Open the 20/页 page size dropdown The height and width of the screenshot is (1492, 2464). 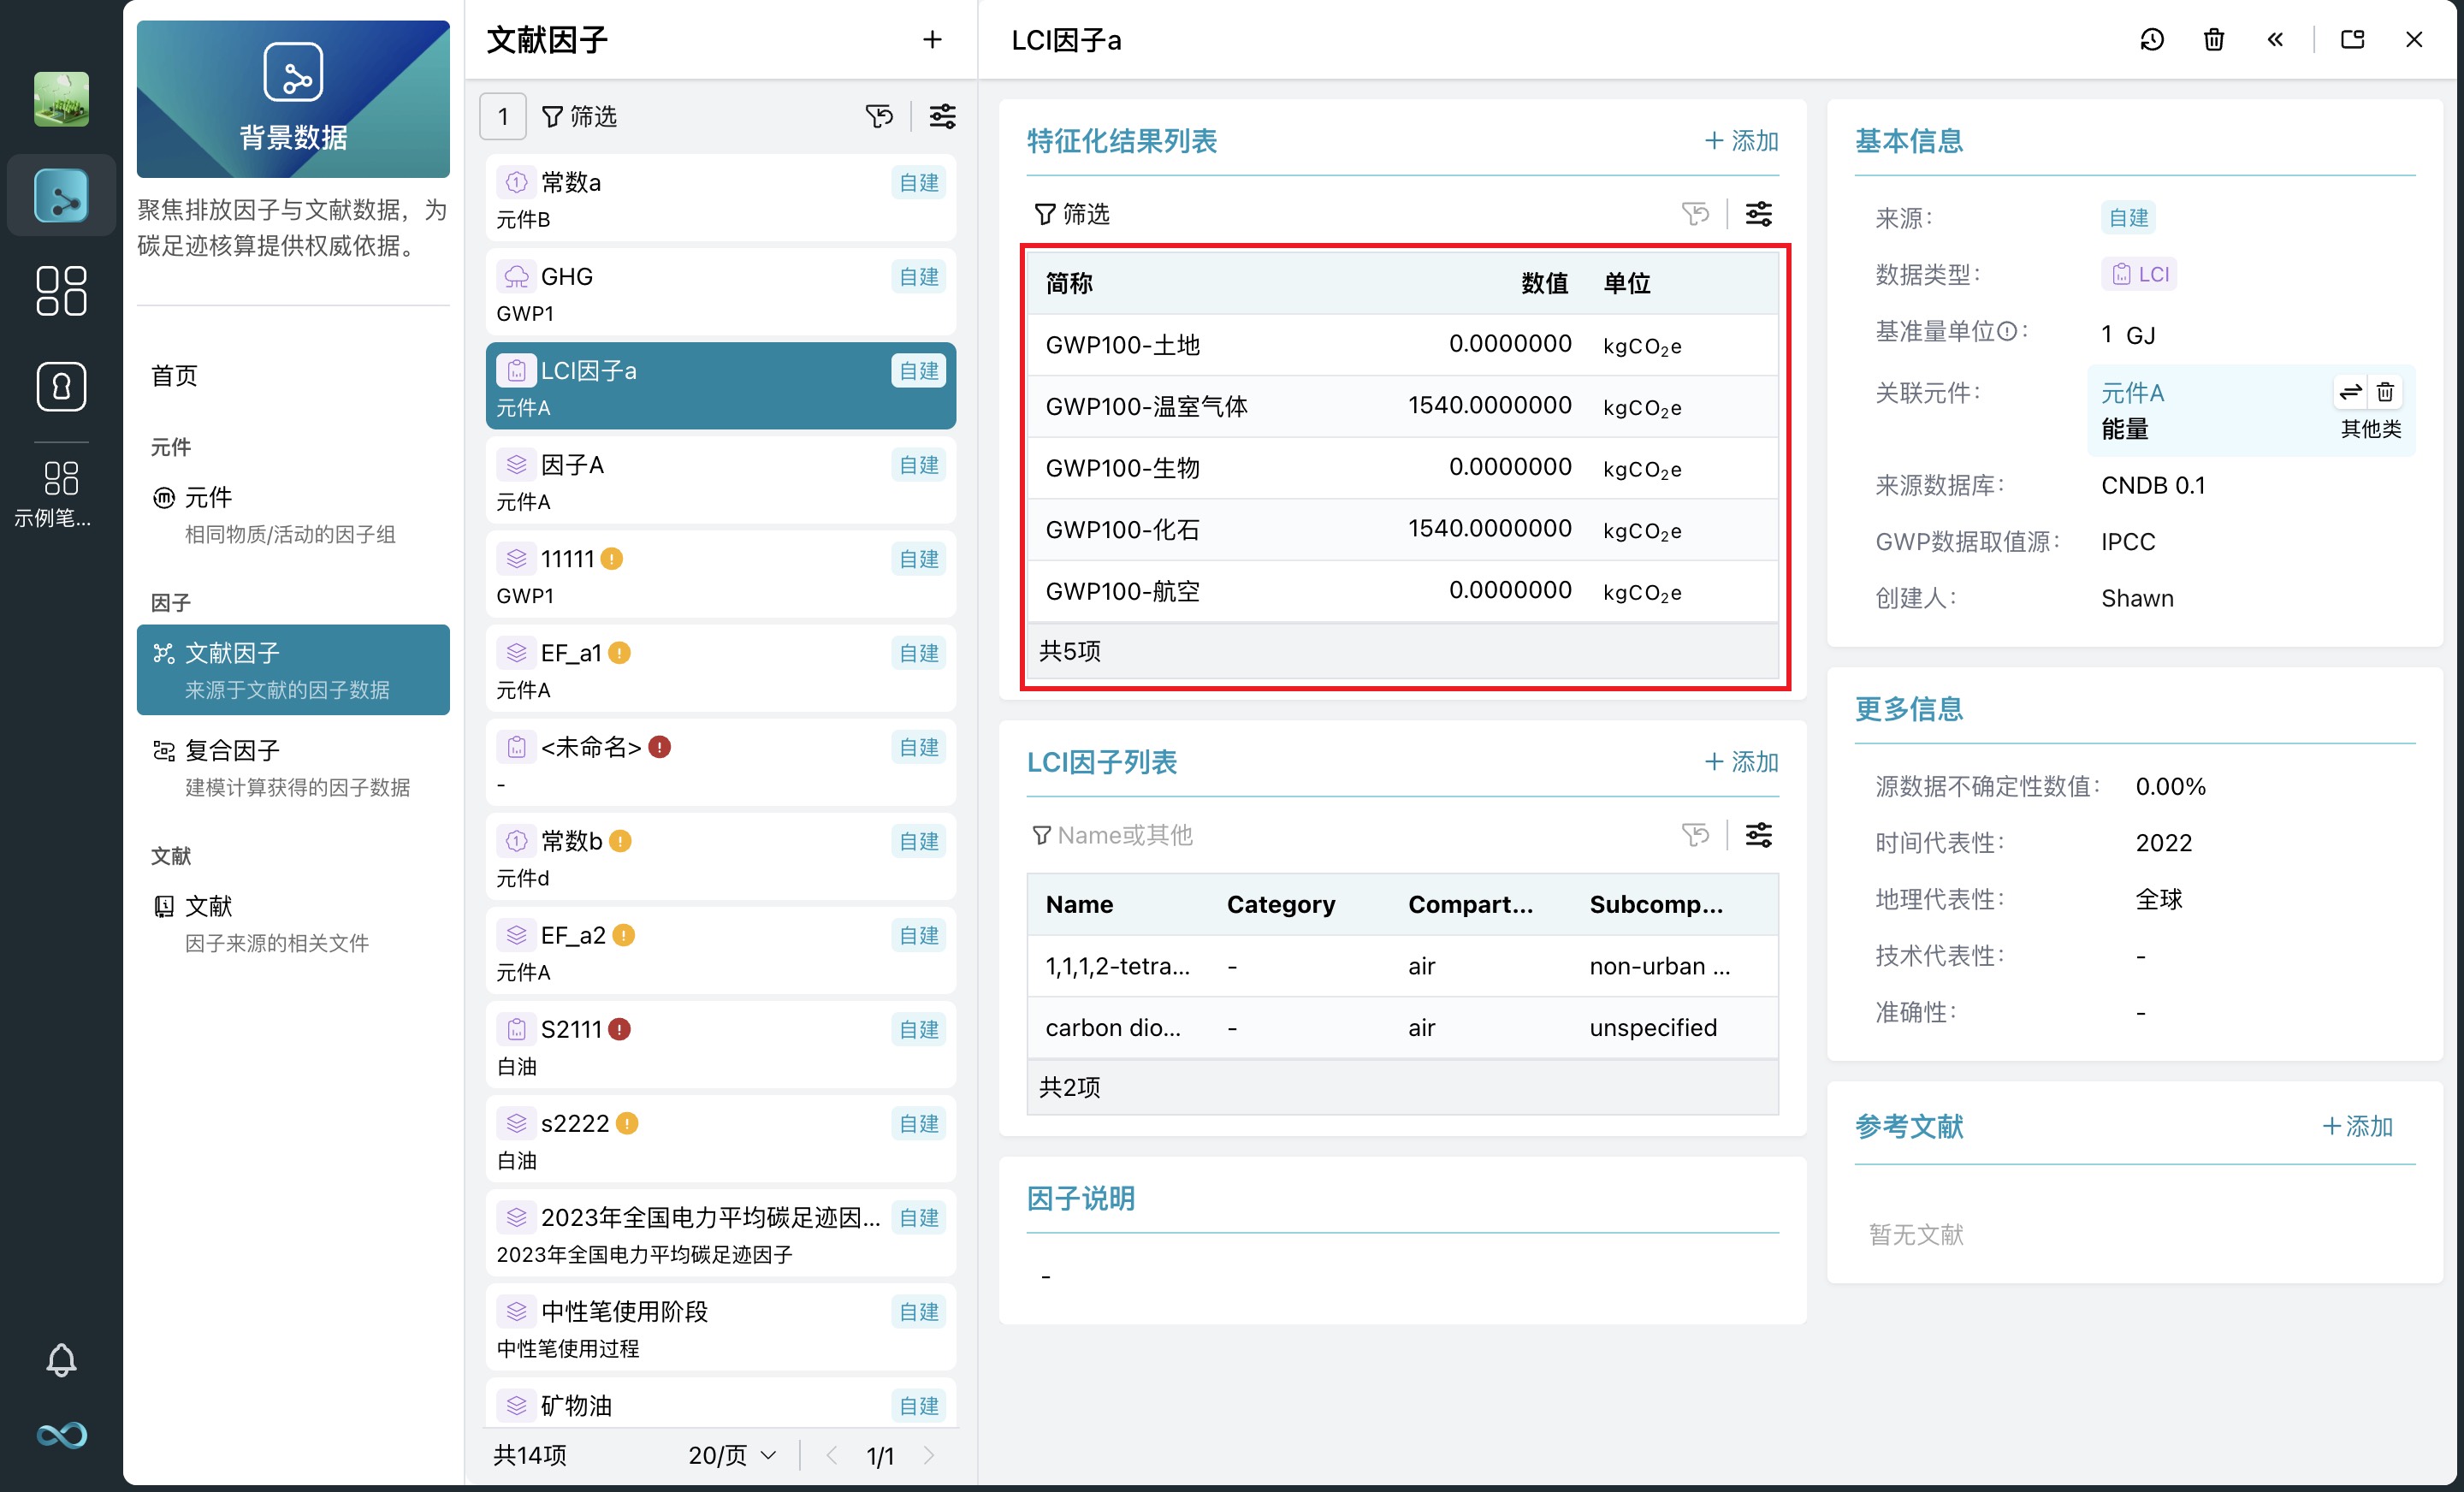[732, 1455]
